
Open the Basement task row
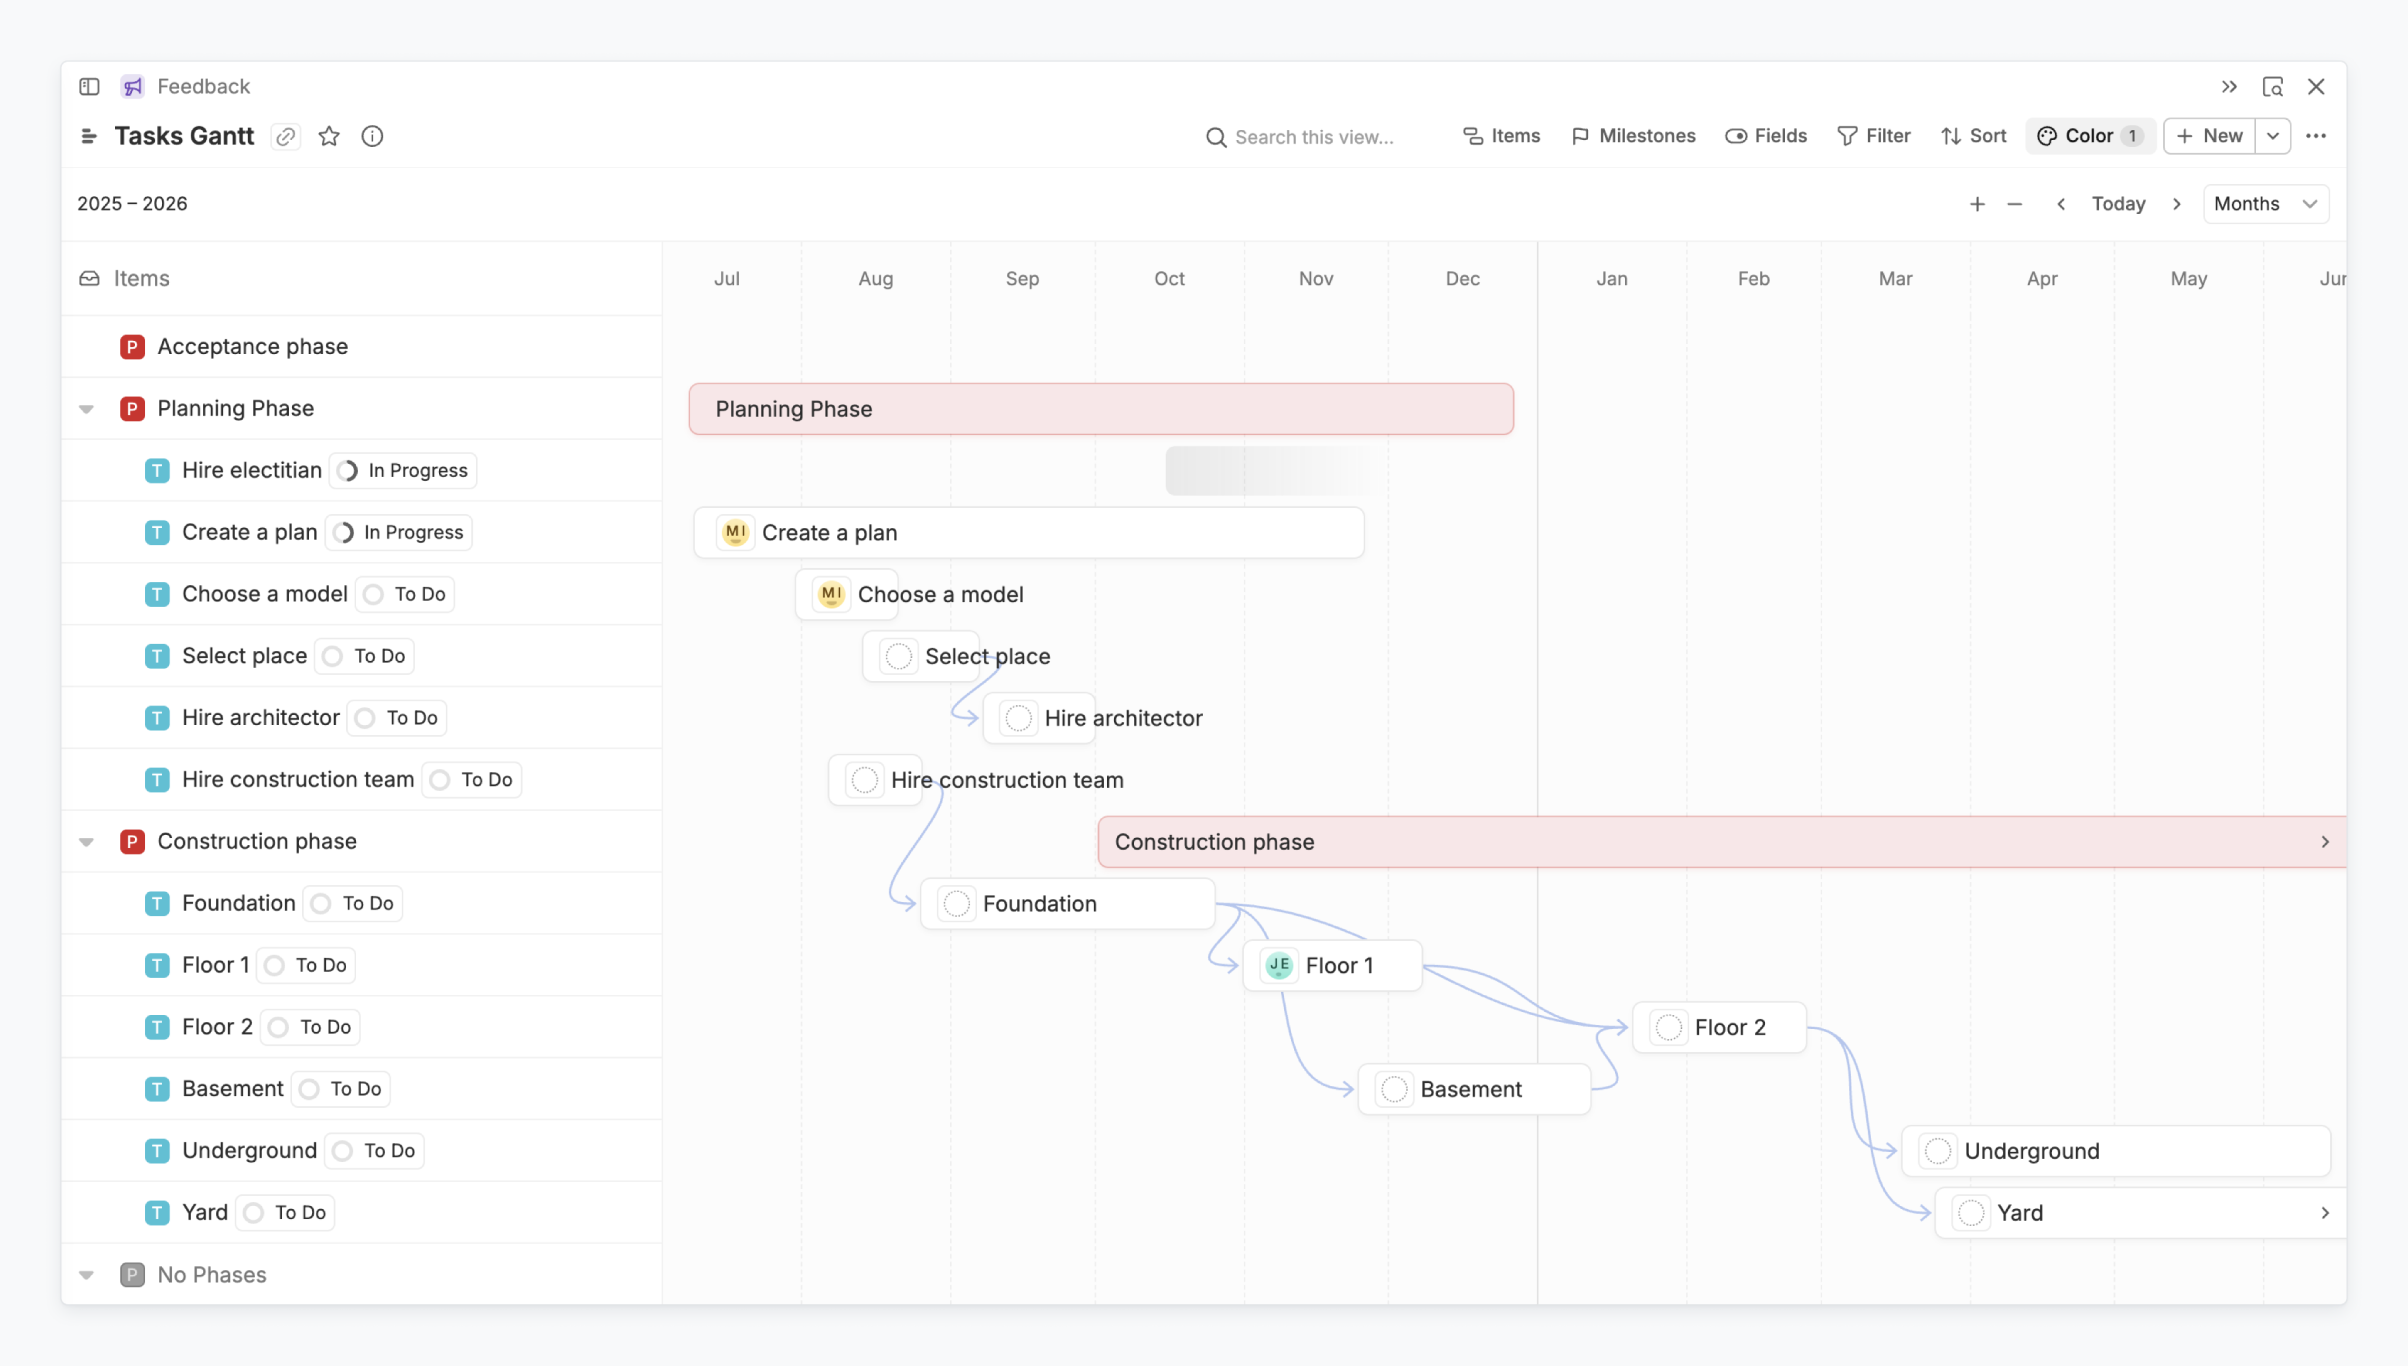(362, 1089)
